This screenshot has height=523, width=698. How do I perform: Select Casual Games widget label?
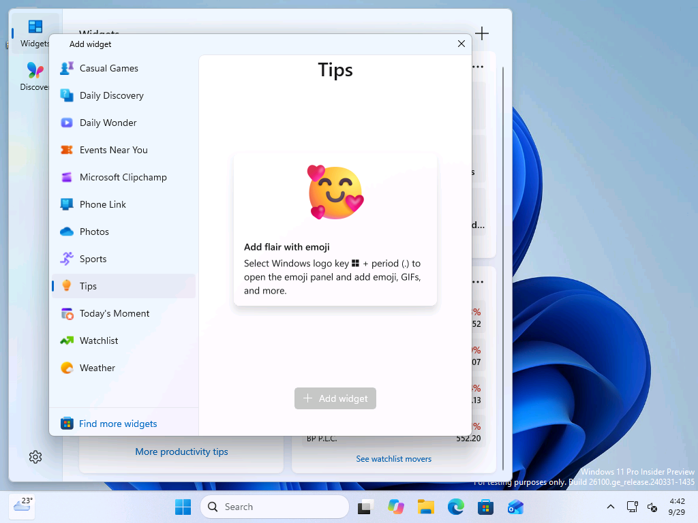point(109,68)
